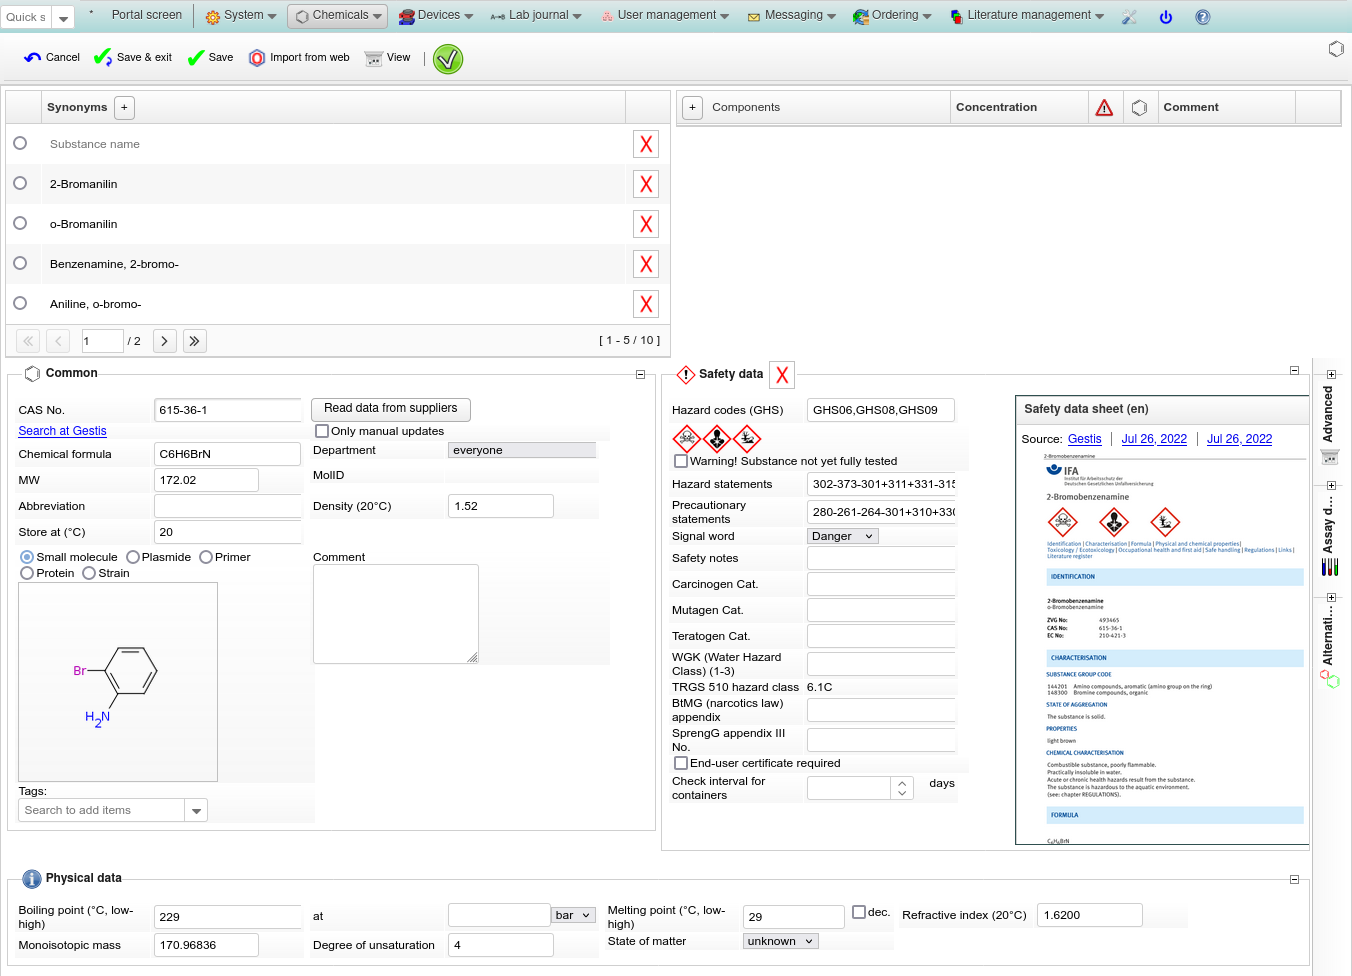The height and width of the screenshot is (976, 1352).
Task: Click the green checkmark validate icon
Action: click(x=447, y=59)
